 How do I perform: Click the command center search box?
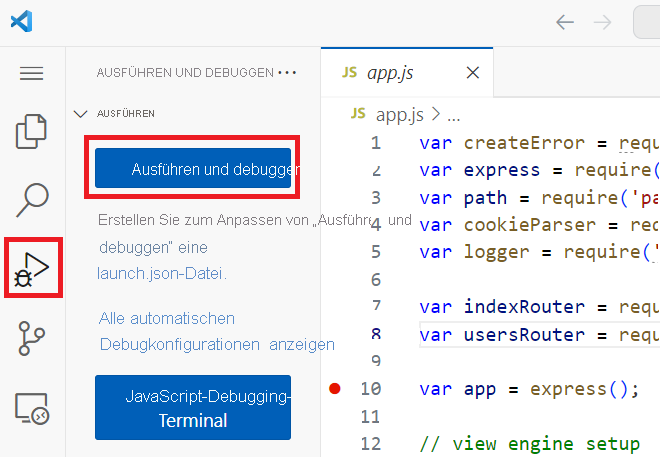click(x=647, y=22)
